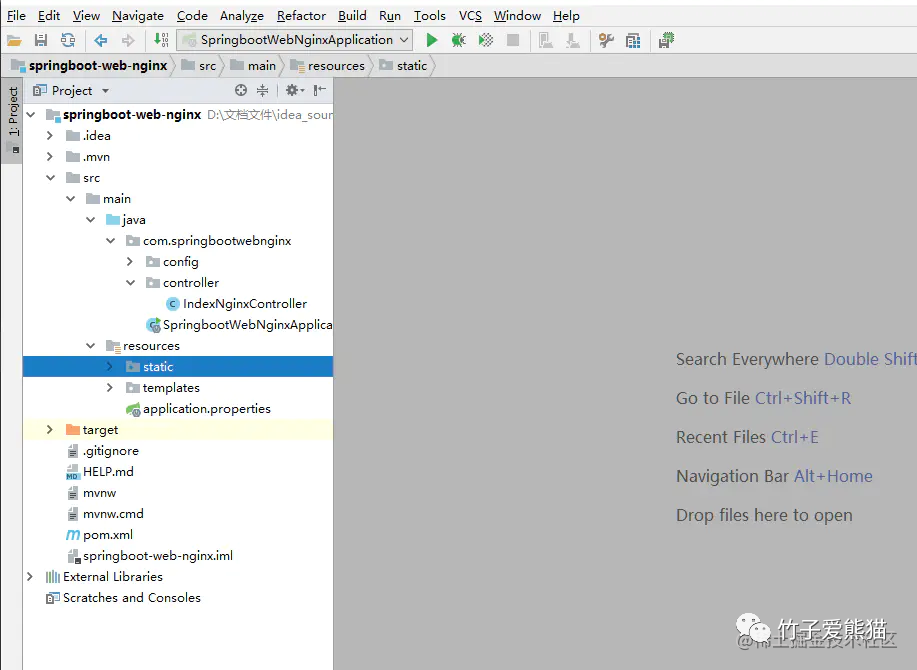The image size is (917, 670).
Task: Collapse the controller package
Action: pyautogui.click(x=130, y=283)
